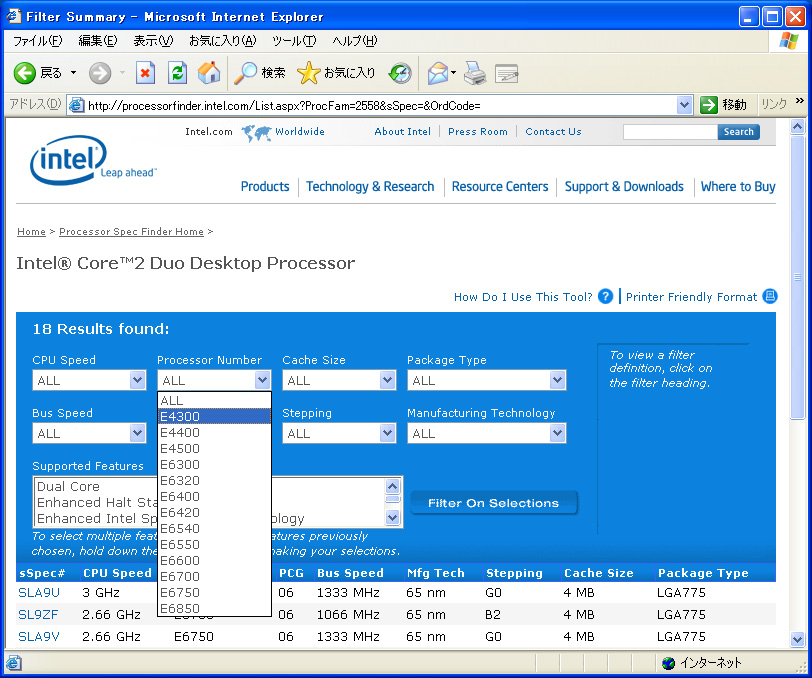Open the CPU Speed dropdown
This screenshot has width=812, height=678.
click(x=89, y=380)
